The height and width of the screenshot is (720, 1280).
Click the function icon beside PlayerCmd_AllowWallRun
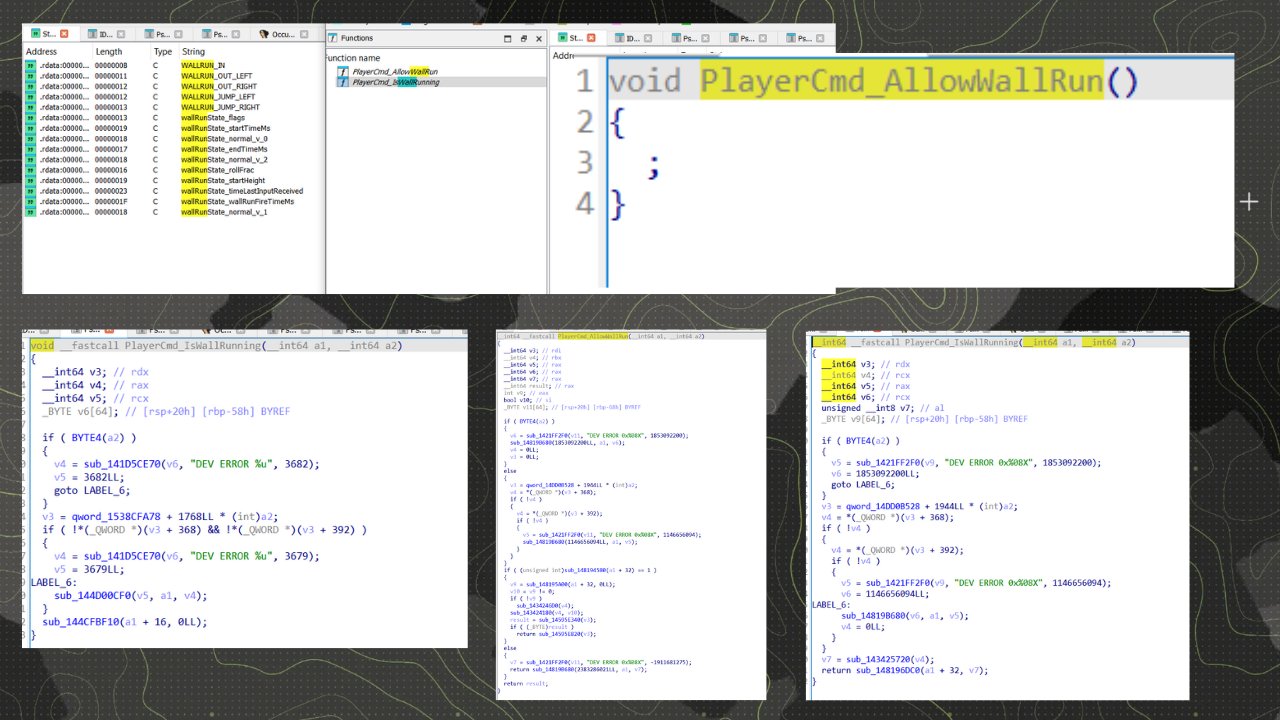(343, 72)
